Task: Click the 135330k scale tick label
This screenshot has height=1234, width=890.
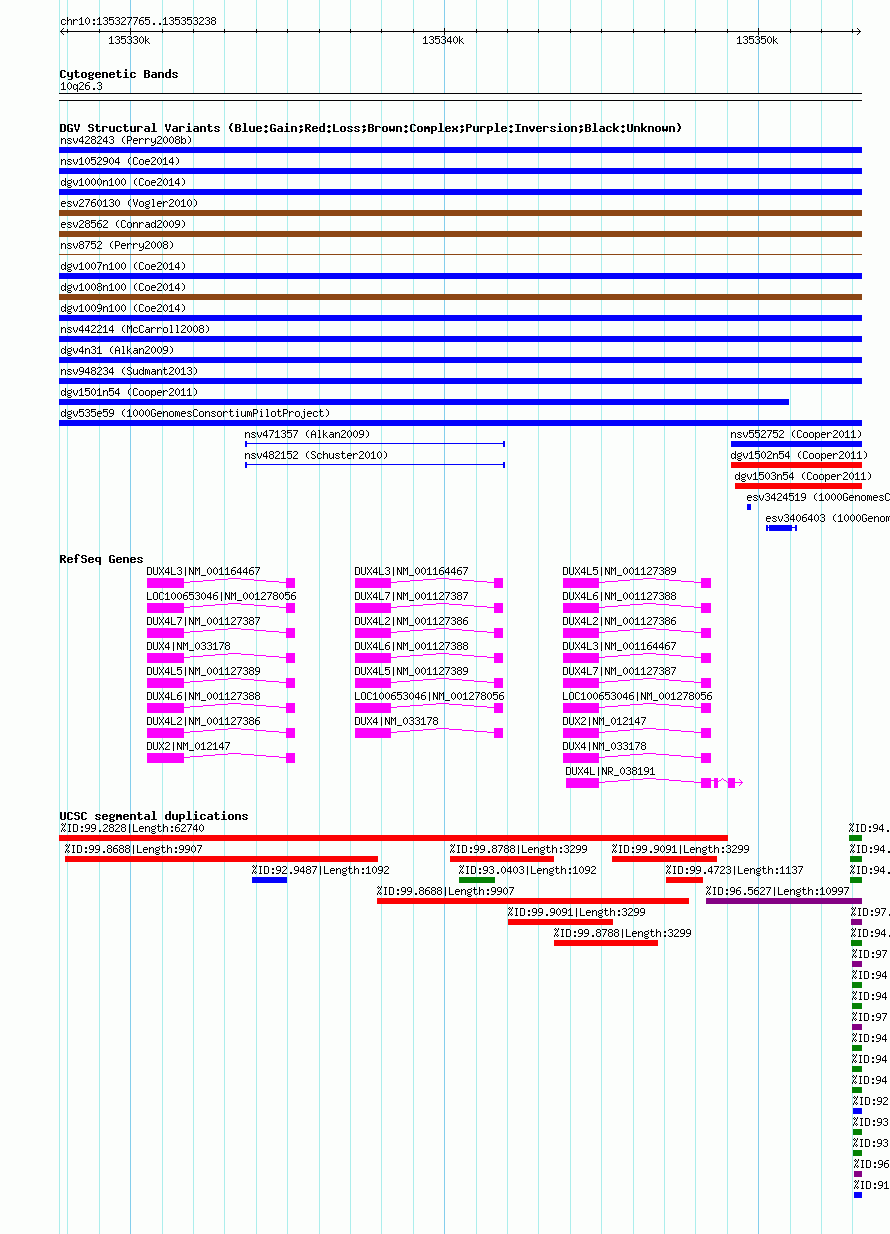Action: coord(129,41)
